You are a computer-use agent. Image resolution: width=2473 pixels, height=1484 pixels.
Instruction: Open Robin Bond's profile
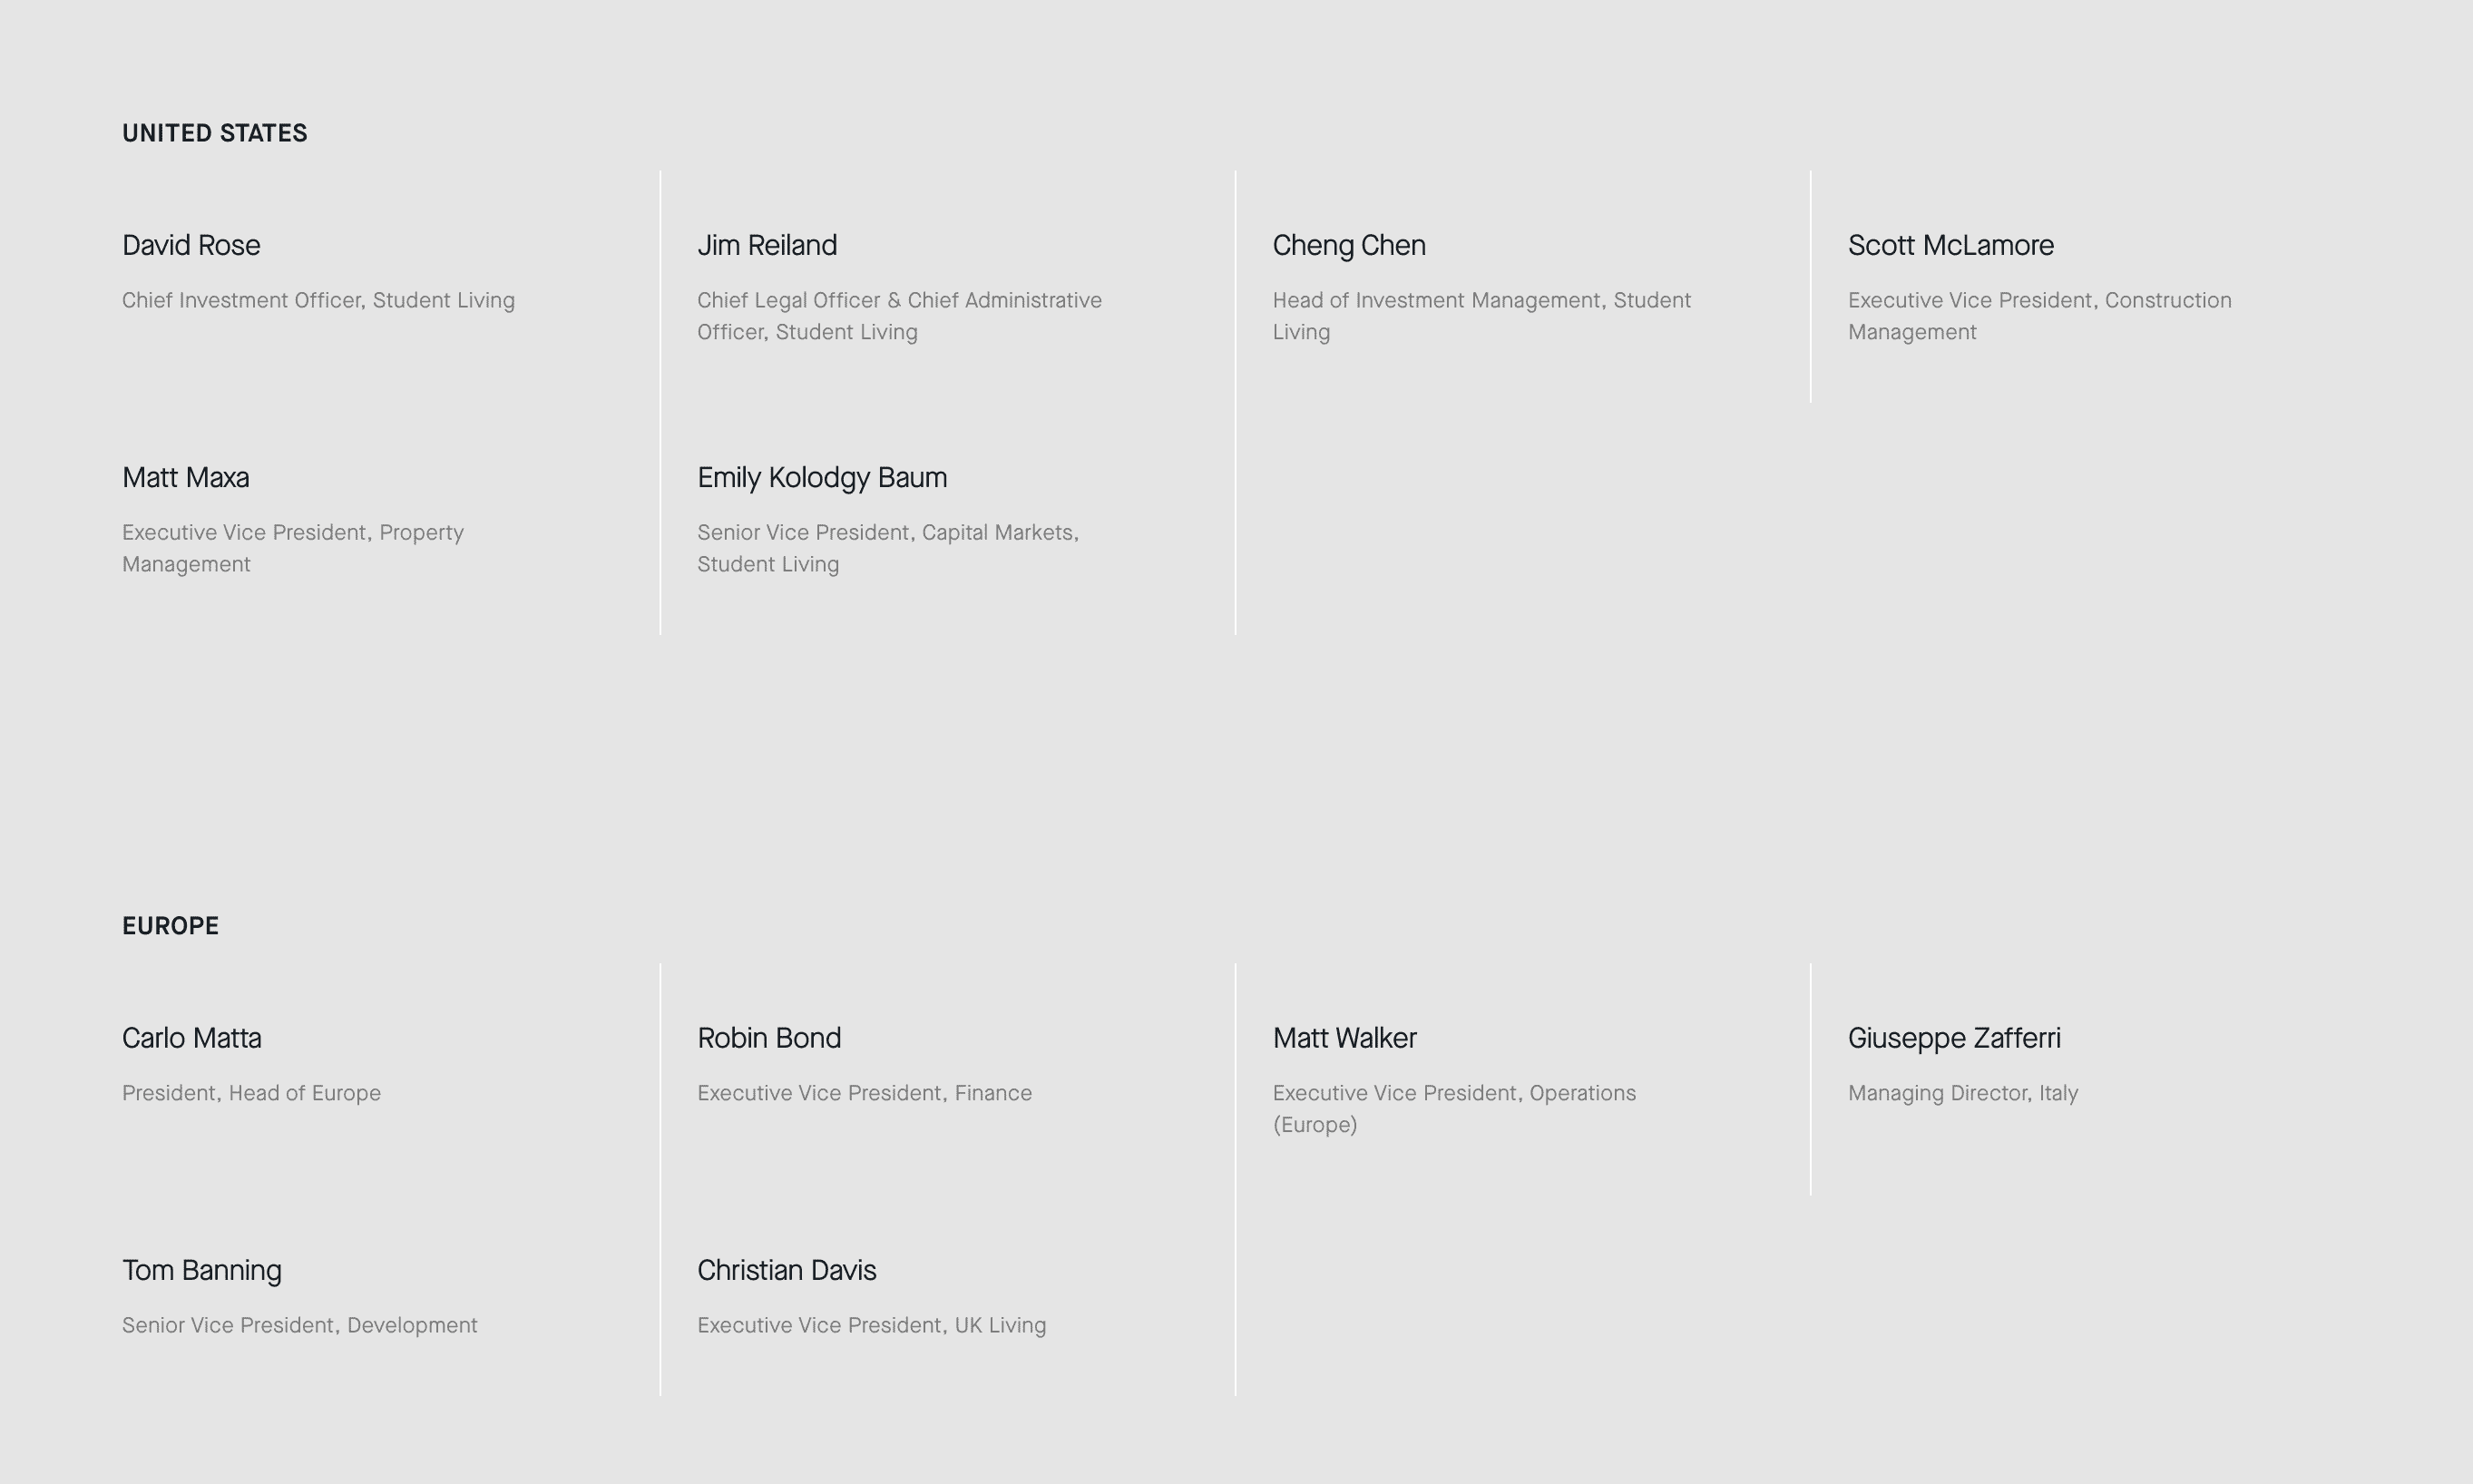(x=769, y=1038)
